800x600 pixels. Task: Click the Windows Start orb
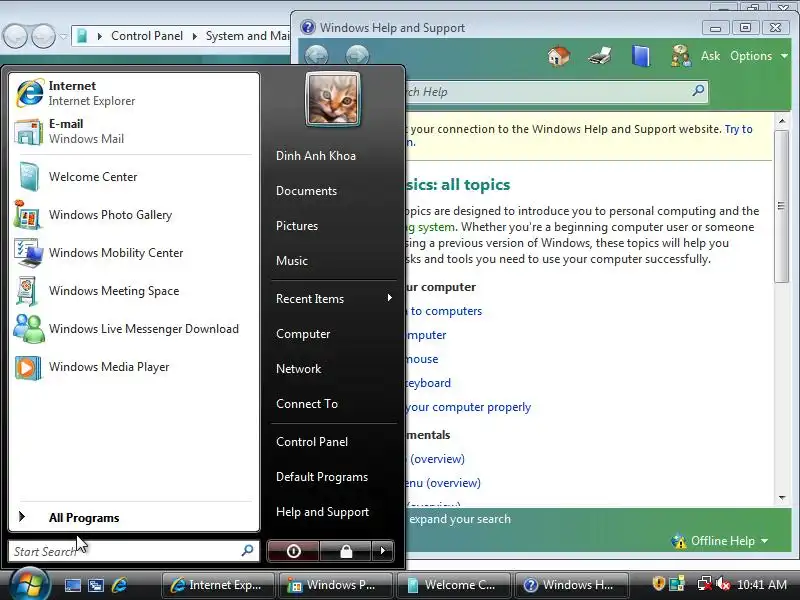pyautogui.click(x=29, y=585)
